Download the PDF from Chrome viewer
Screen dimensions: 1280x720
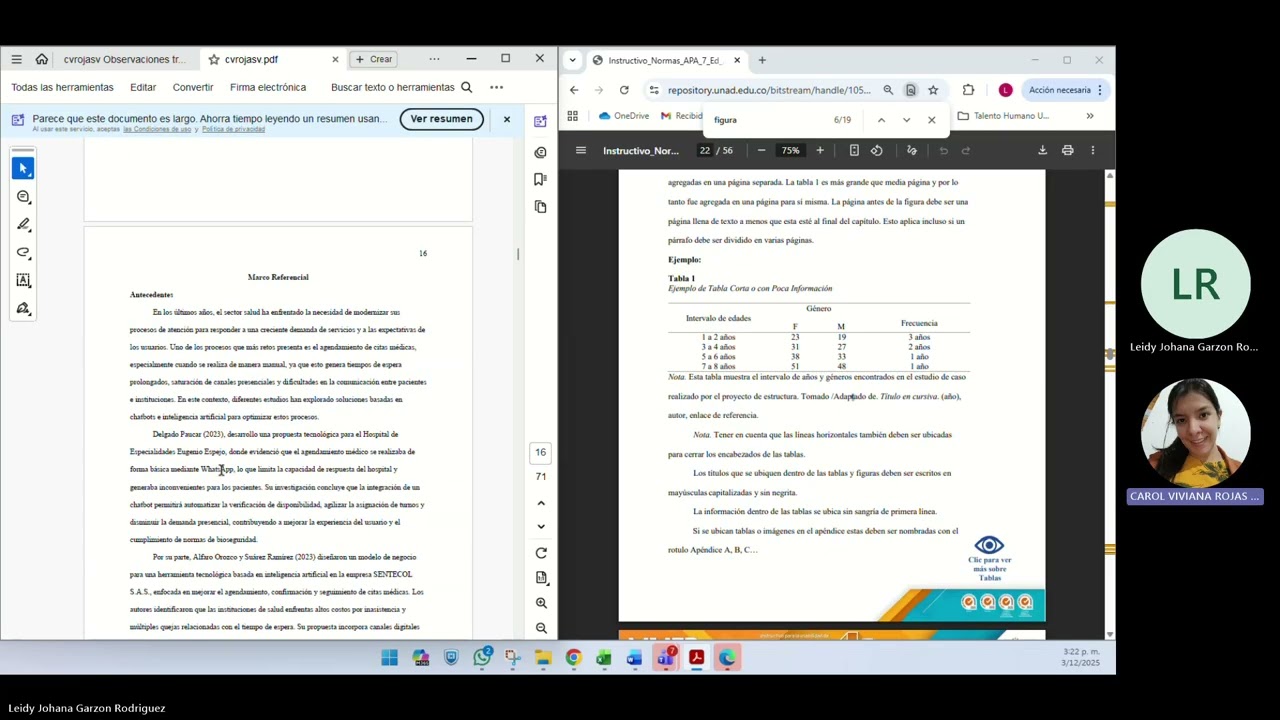point(1042,151)
